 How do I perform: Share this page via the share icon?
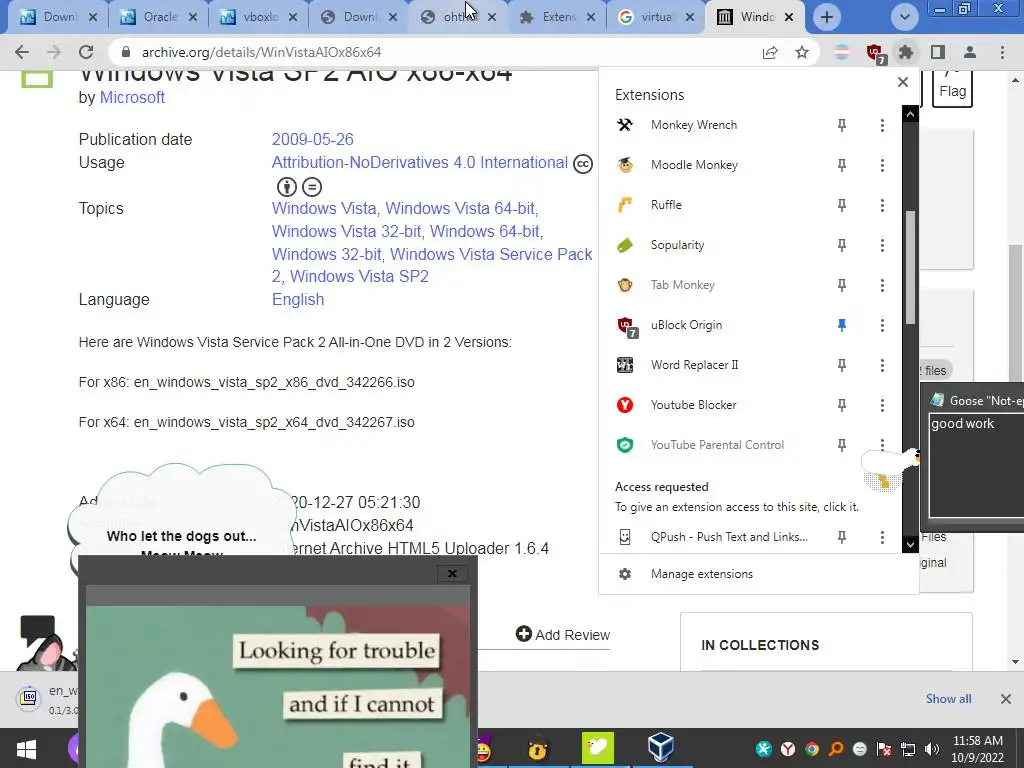click(771, 52)
